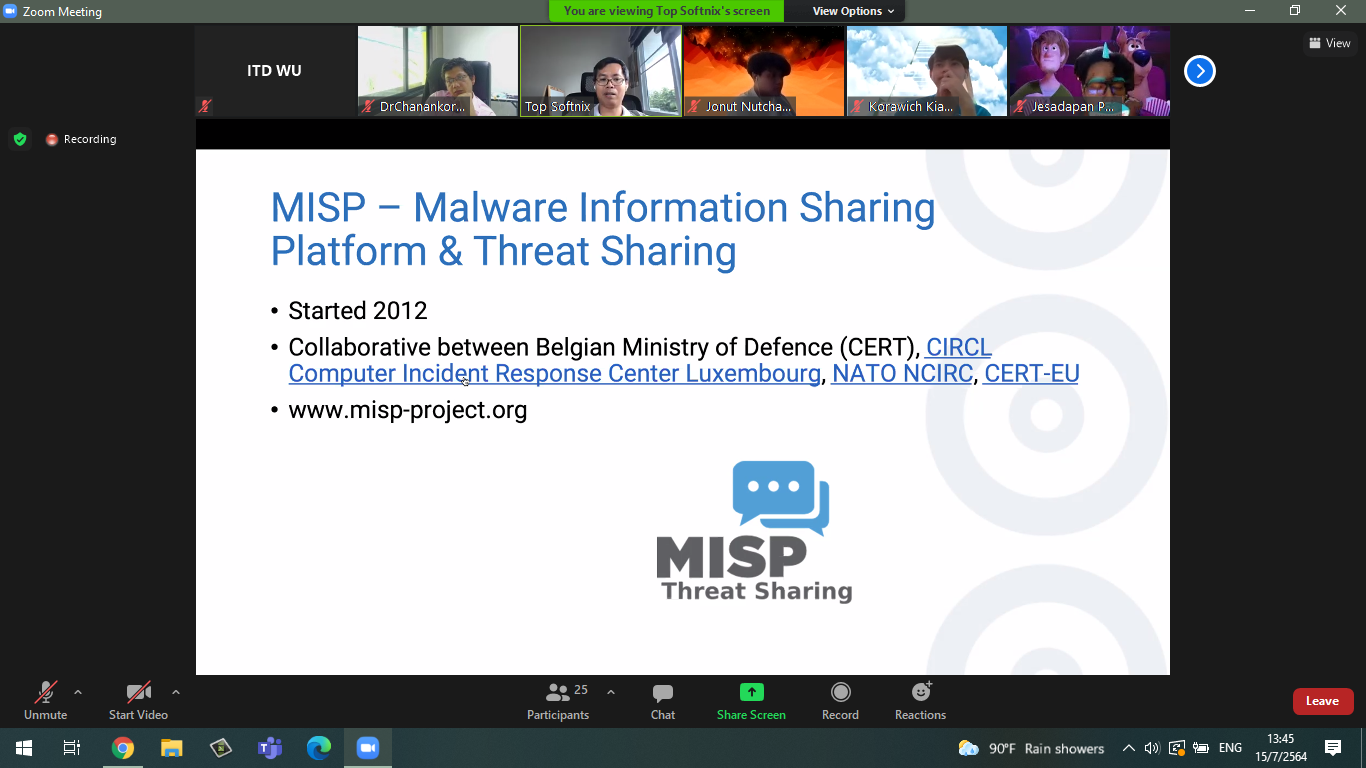Viewport: 1366px width, 768px height.
Task: Switch the ENG input language
Action: (x=1230, y=748)
